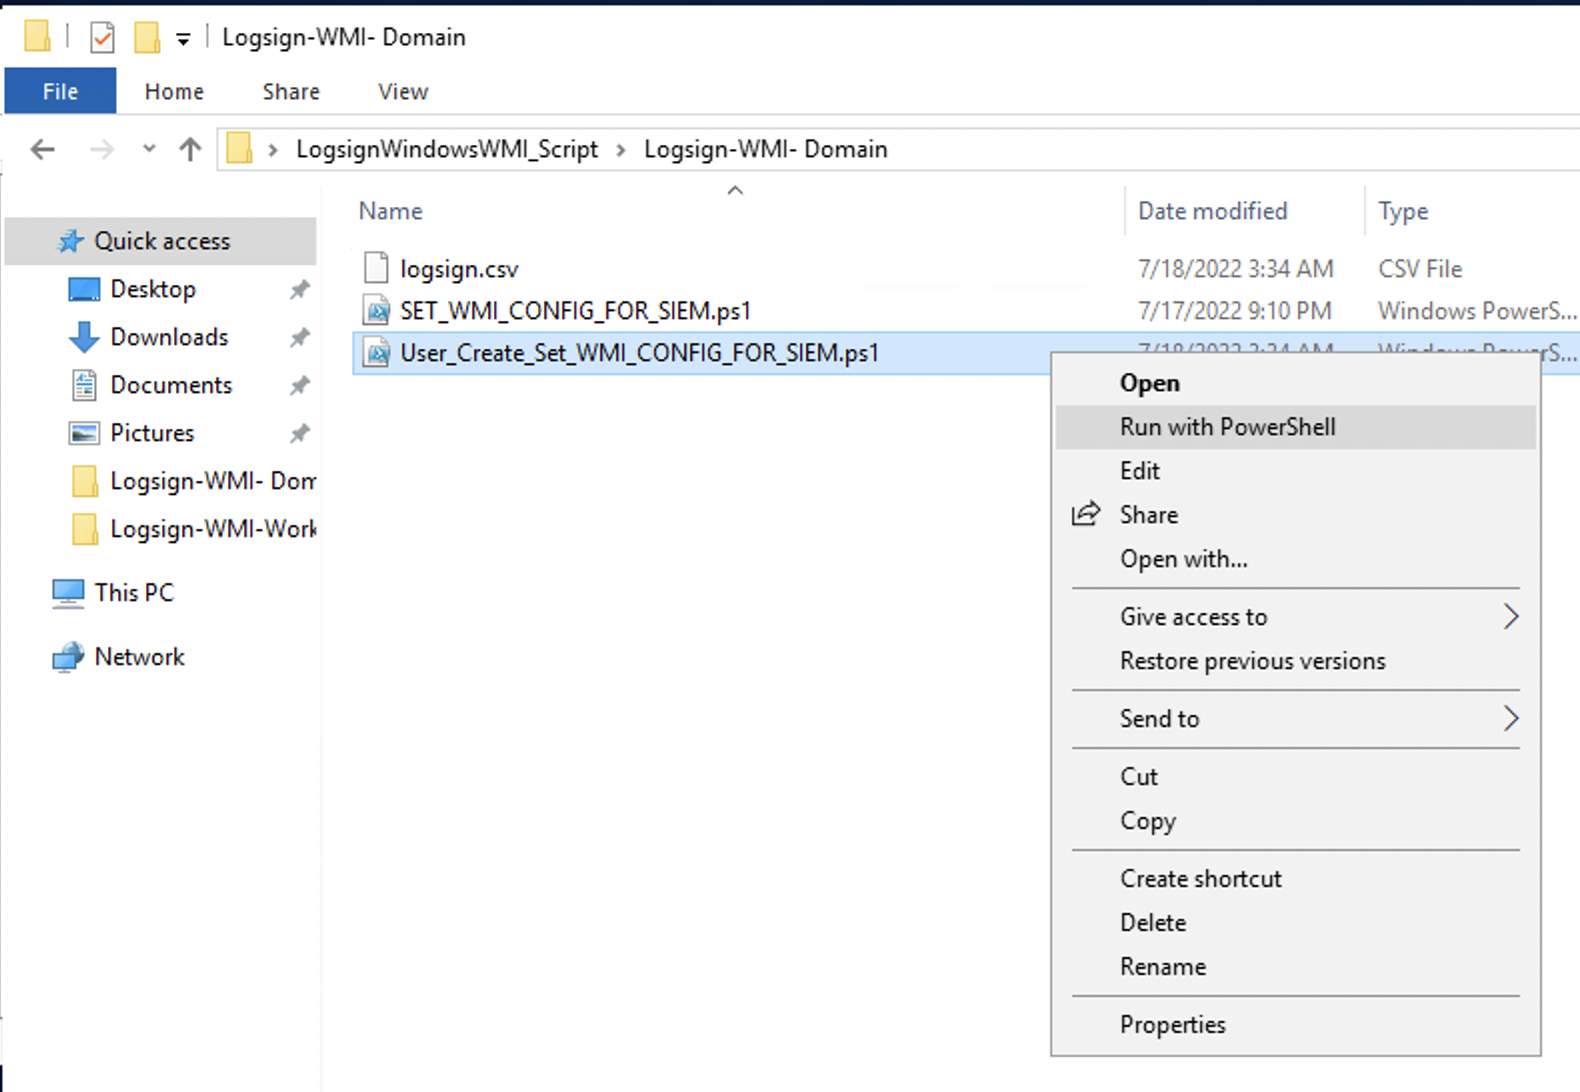Click the logsign.csv file icon
Image resolution: width=1580 pixels, height=1092 pixels.
point(376,268)
